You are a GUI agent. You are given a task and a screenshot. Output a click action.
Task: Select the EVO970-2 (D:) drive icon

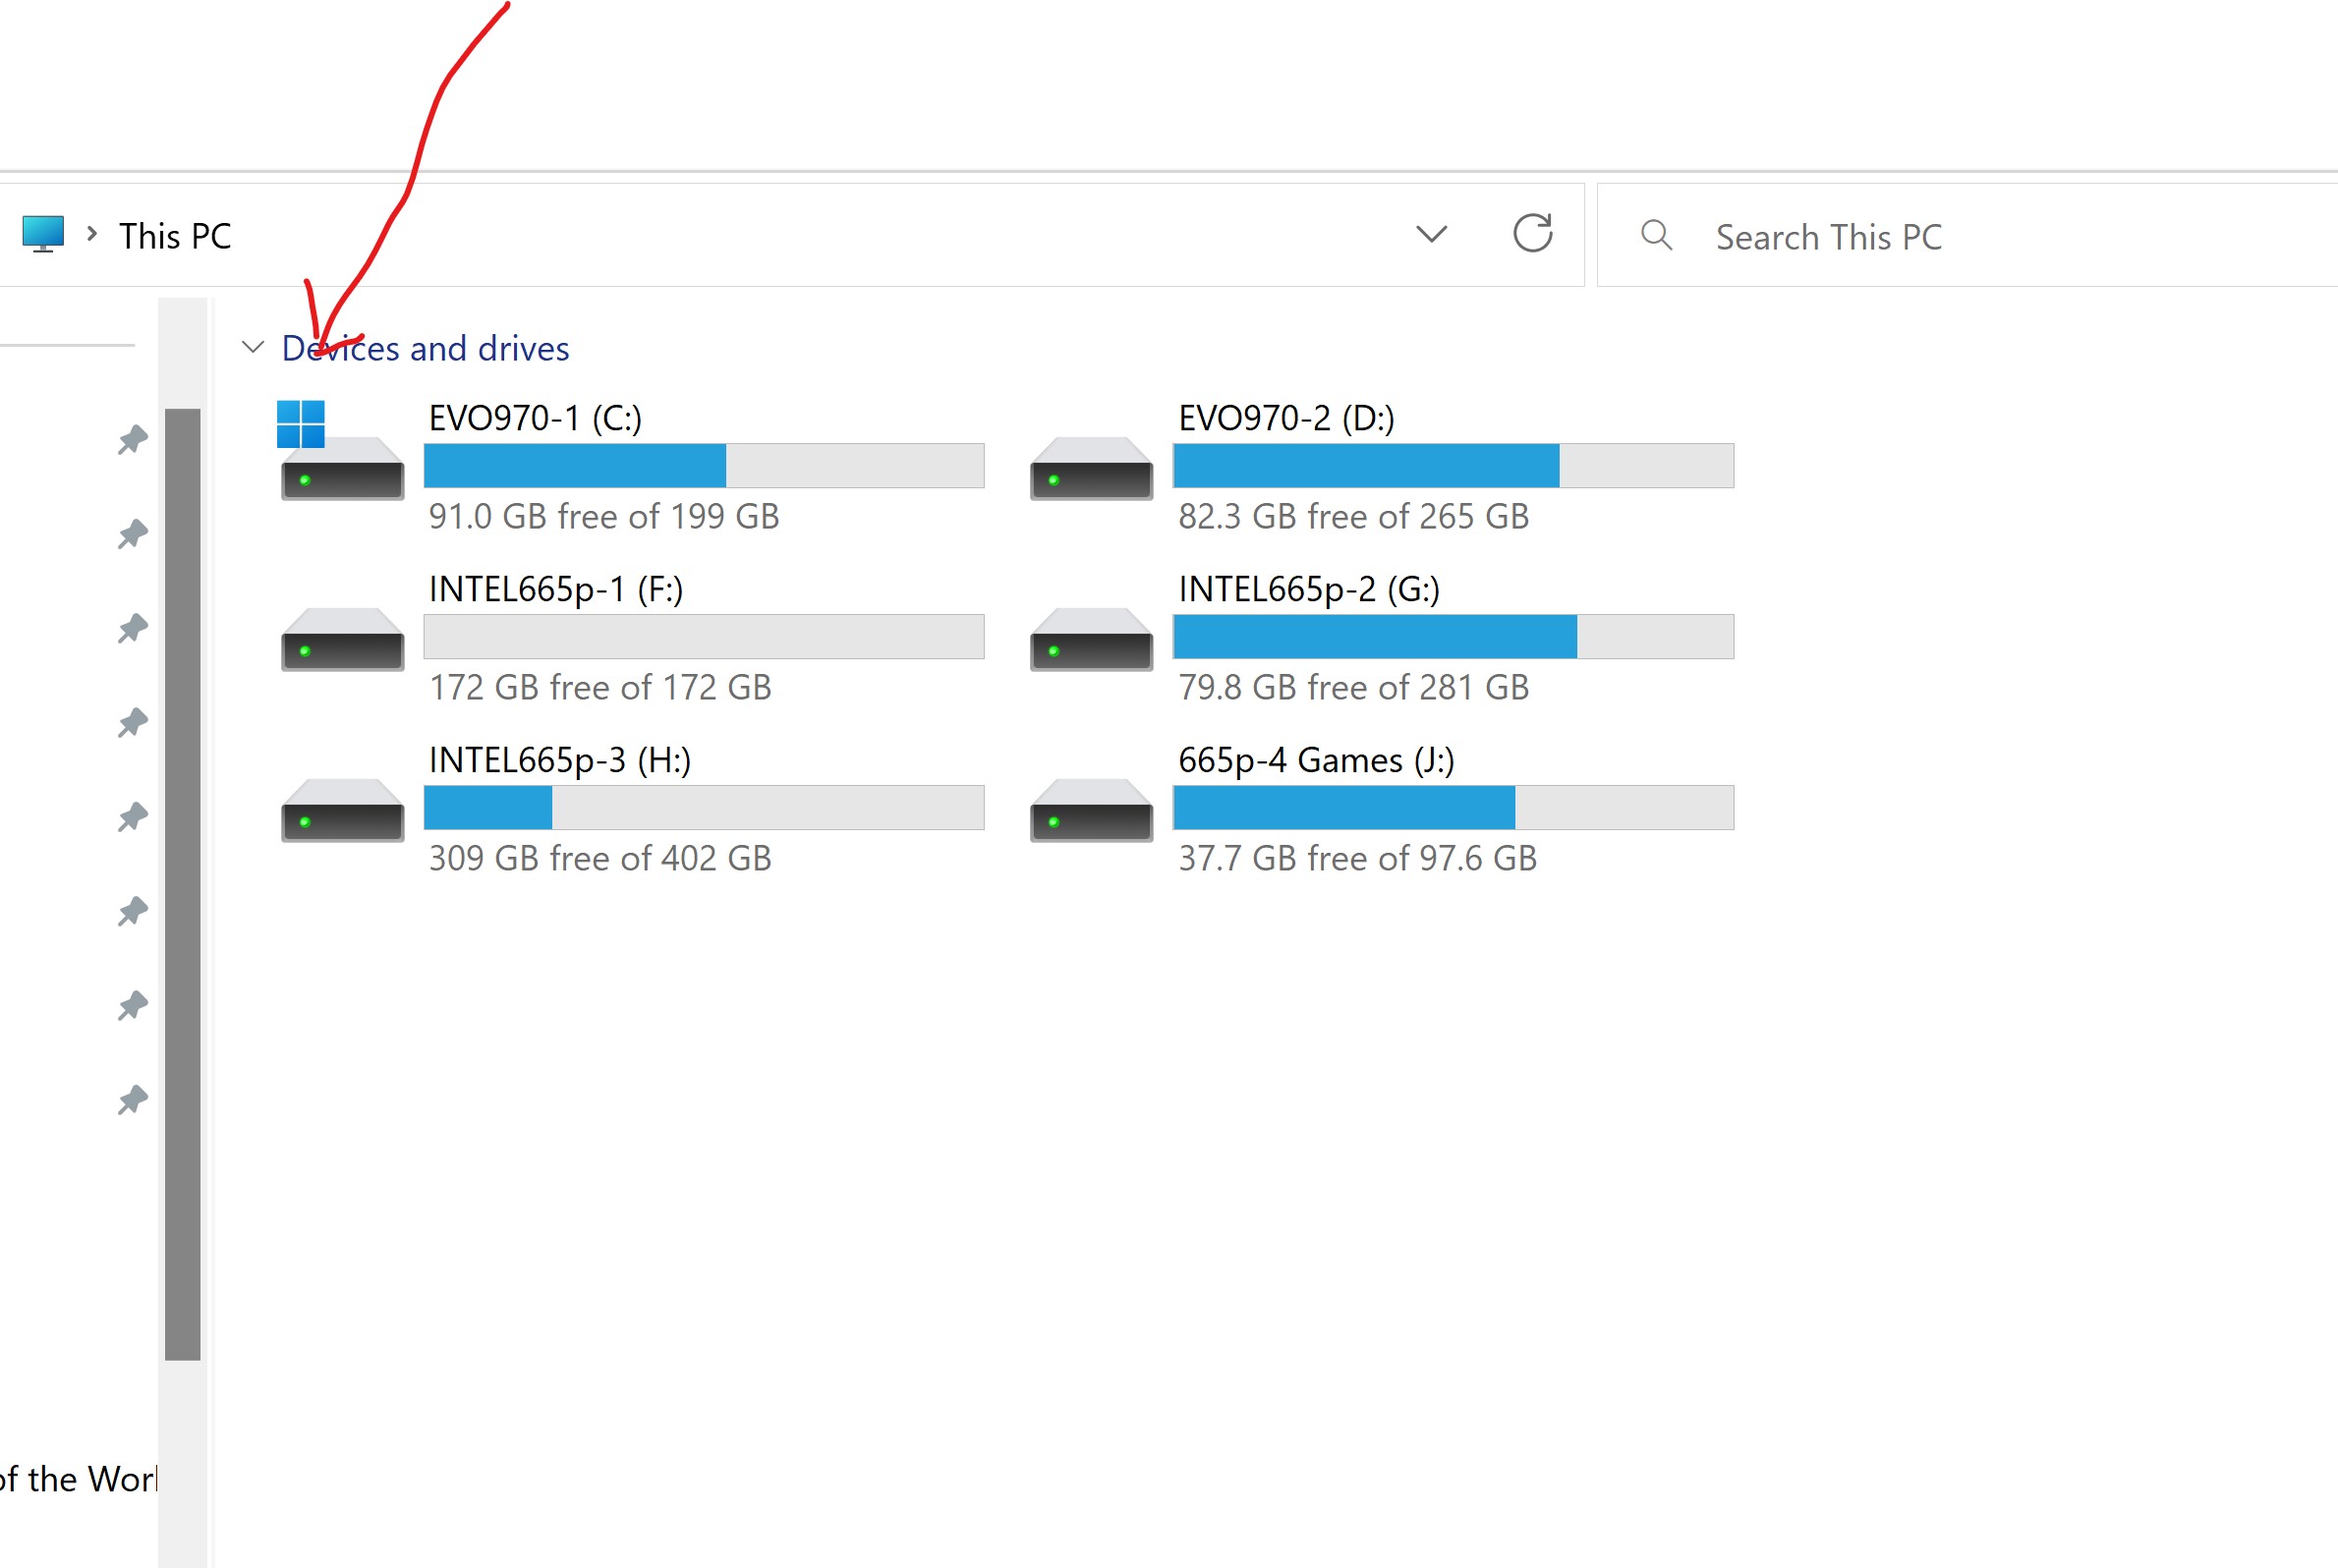1091,468
